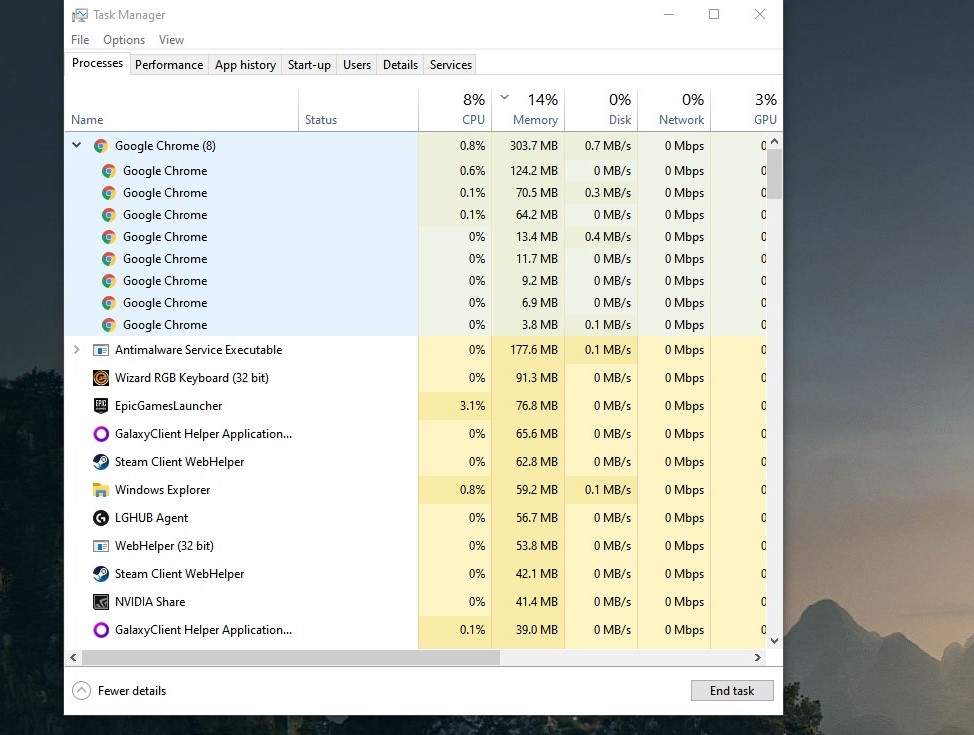Click Chrome icon in 13.4 MB row
Viewport: 974px width, 735px height.
(109, 237)
